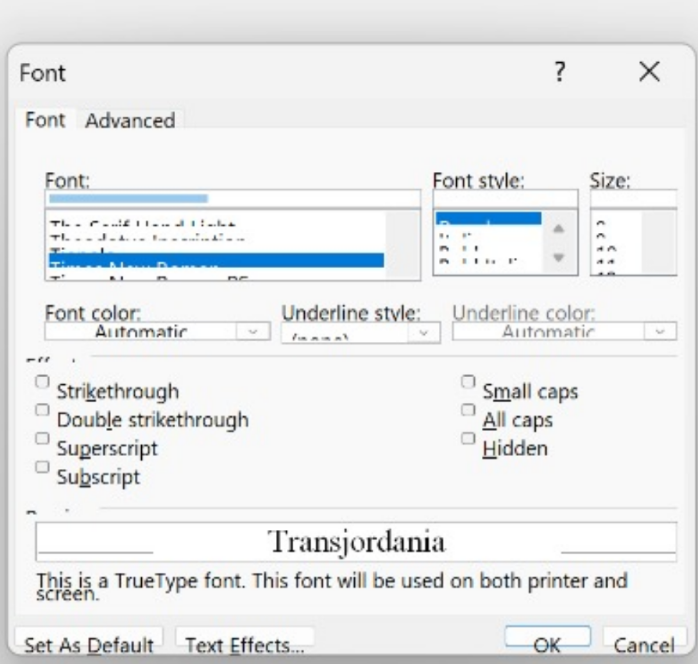Screen dimensions: 698x664
Task: Click the Font style input field
Action: (505, 198)
